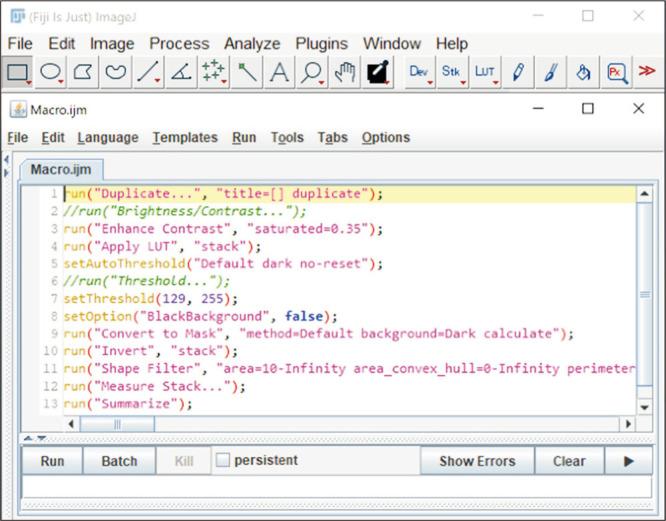Expand more tools double-arrow menu
The height and width of the screenshot is (521, 666).
[647, 72]
